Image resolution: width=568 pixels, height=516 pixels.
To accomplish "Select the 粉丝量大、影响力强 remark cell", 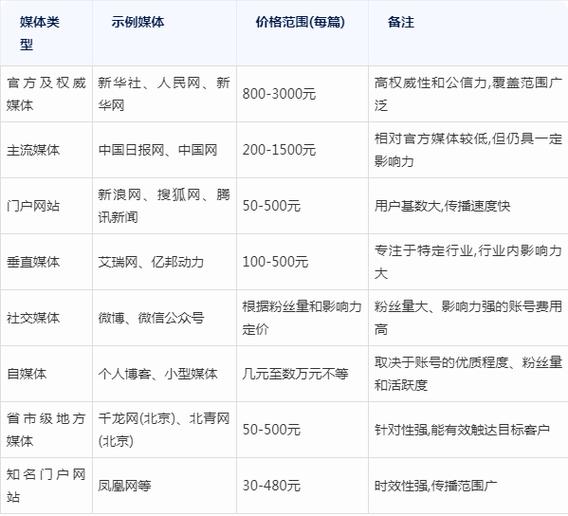I will pyautogui.click(x=468, y=318).
